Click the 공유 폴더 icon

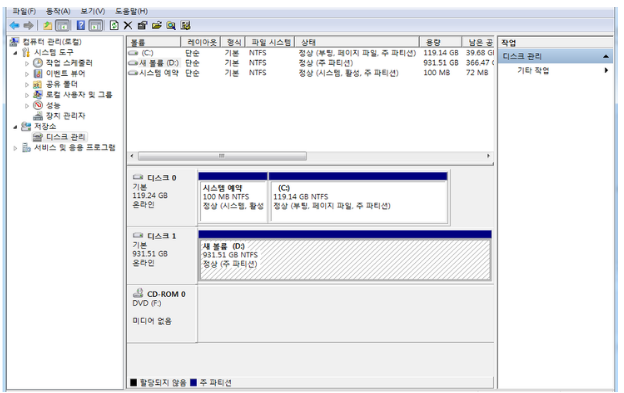tap(37, 84)
